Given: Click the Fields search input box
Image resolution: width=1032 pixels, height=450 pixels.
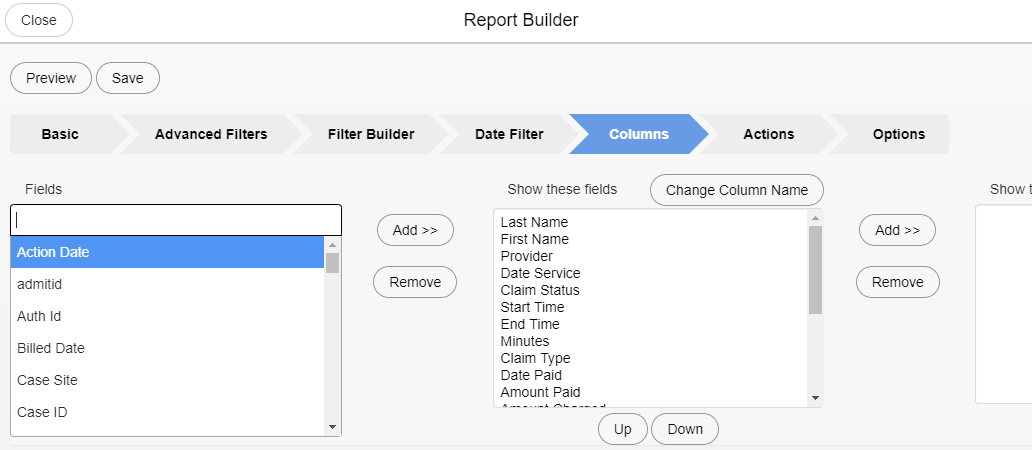Looking at the screenshot, I should coord(176,220).
